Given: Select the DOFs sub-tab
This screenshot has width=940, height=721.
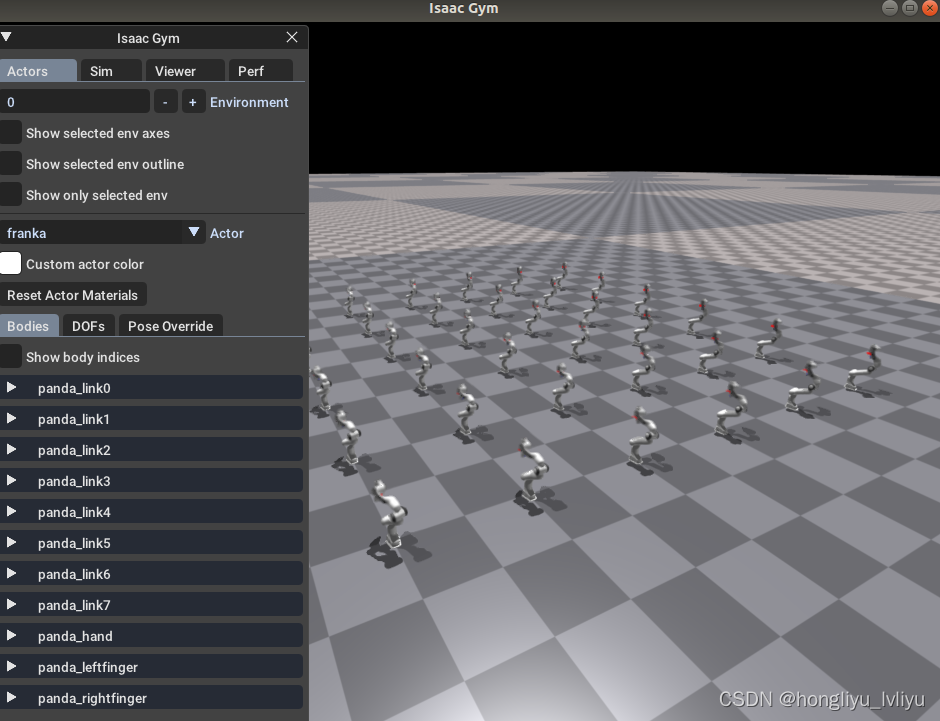Looking at the screenshot, I should [89, 326].
